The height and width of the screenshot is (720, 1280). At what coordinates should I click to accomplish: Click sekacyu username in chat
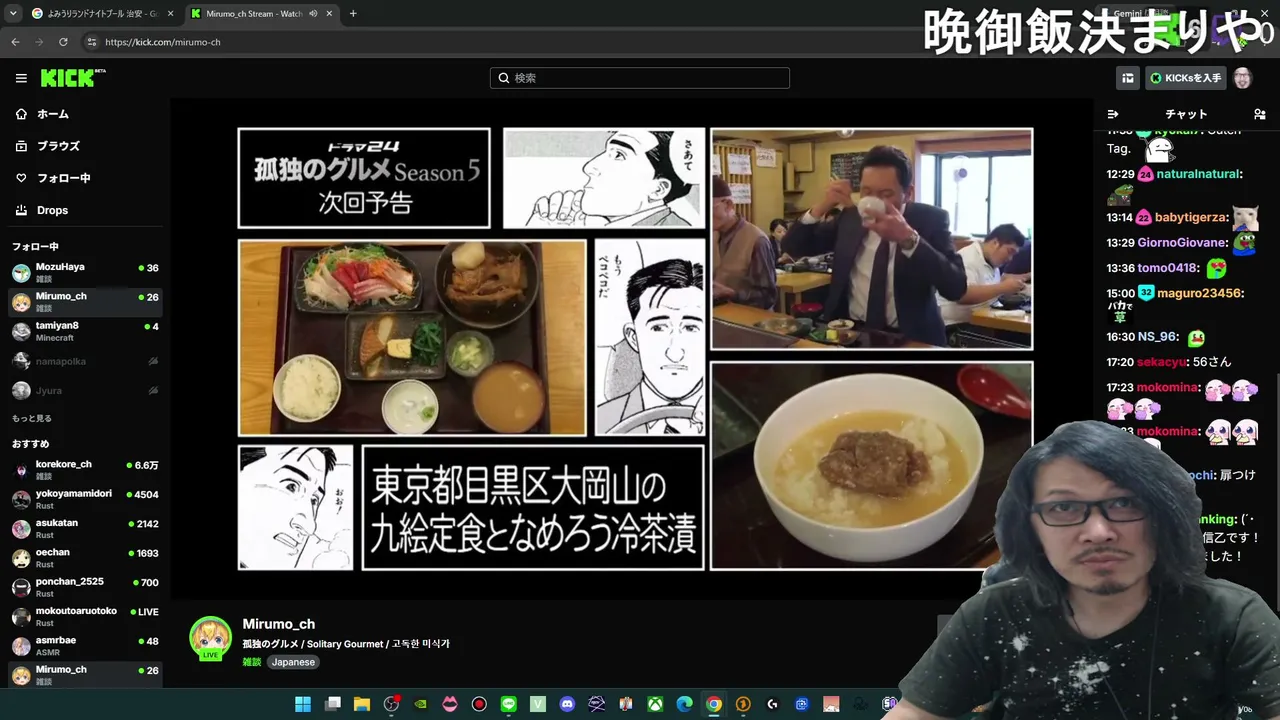[1162, 362]
